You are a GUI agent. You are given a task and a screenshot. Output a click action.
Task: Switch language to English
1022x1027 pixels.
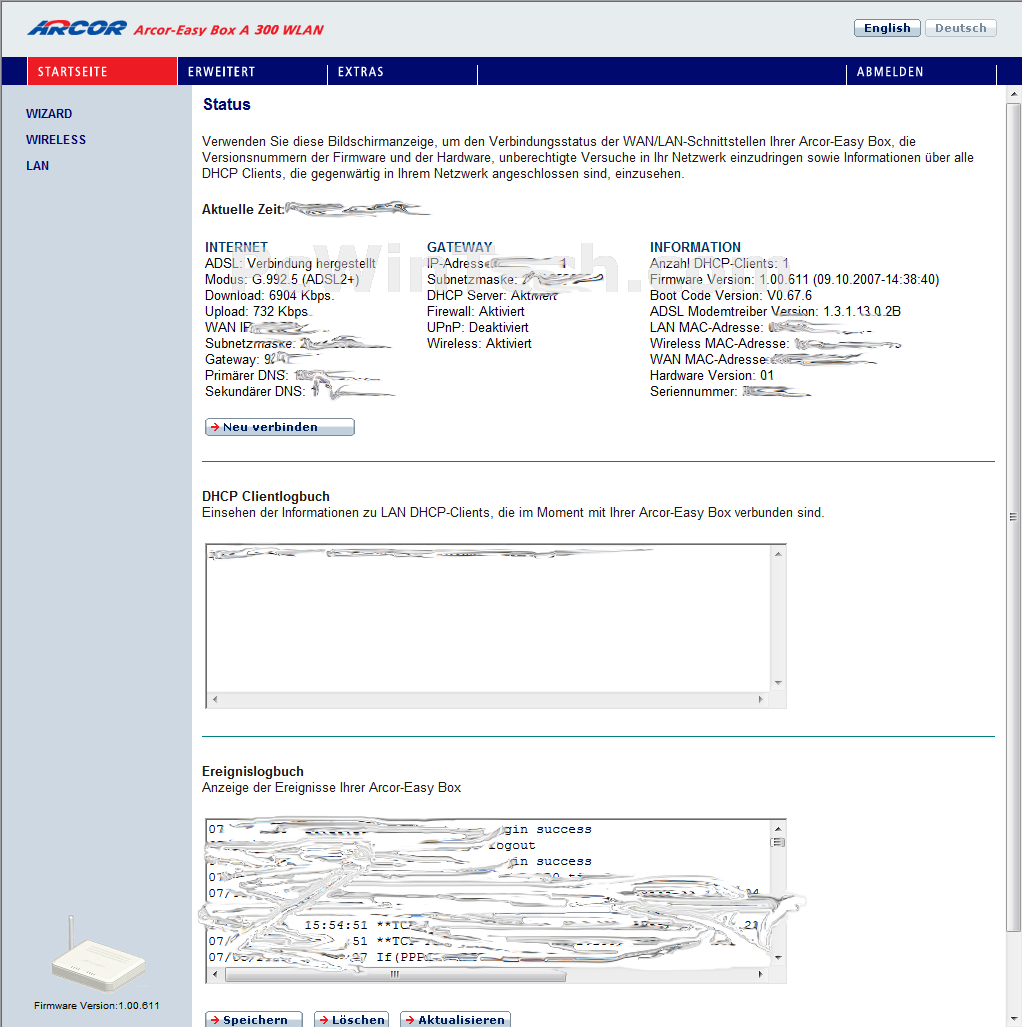click(x=887, y=28)
